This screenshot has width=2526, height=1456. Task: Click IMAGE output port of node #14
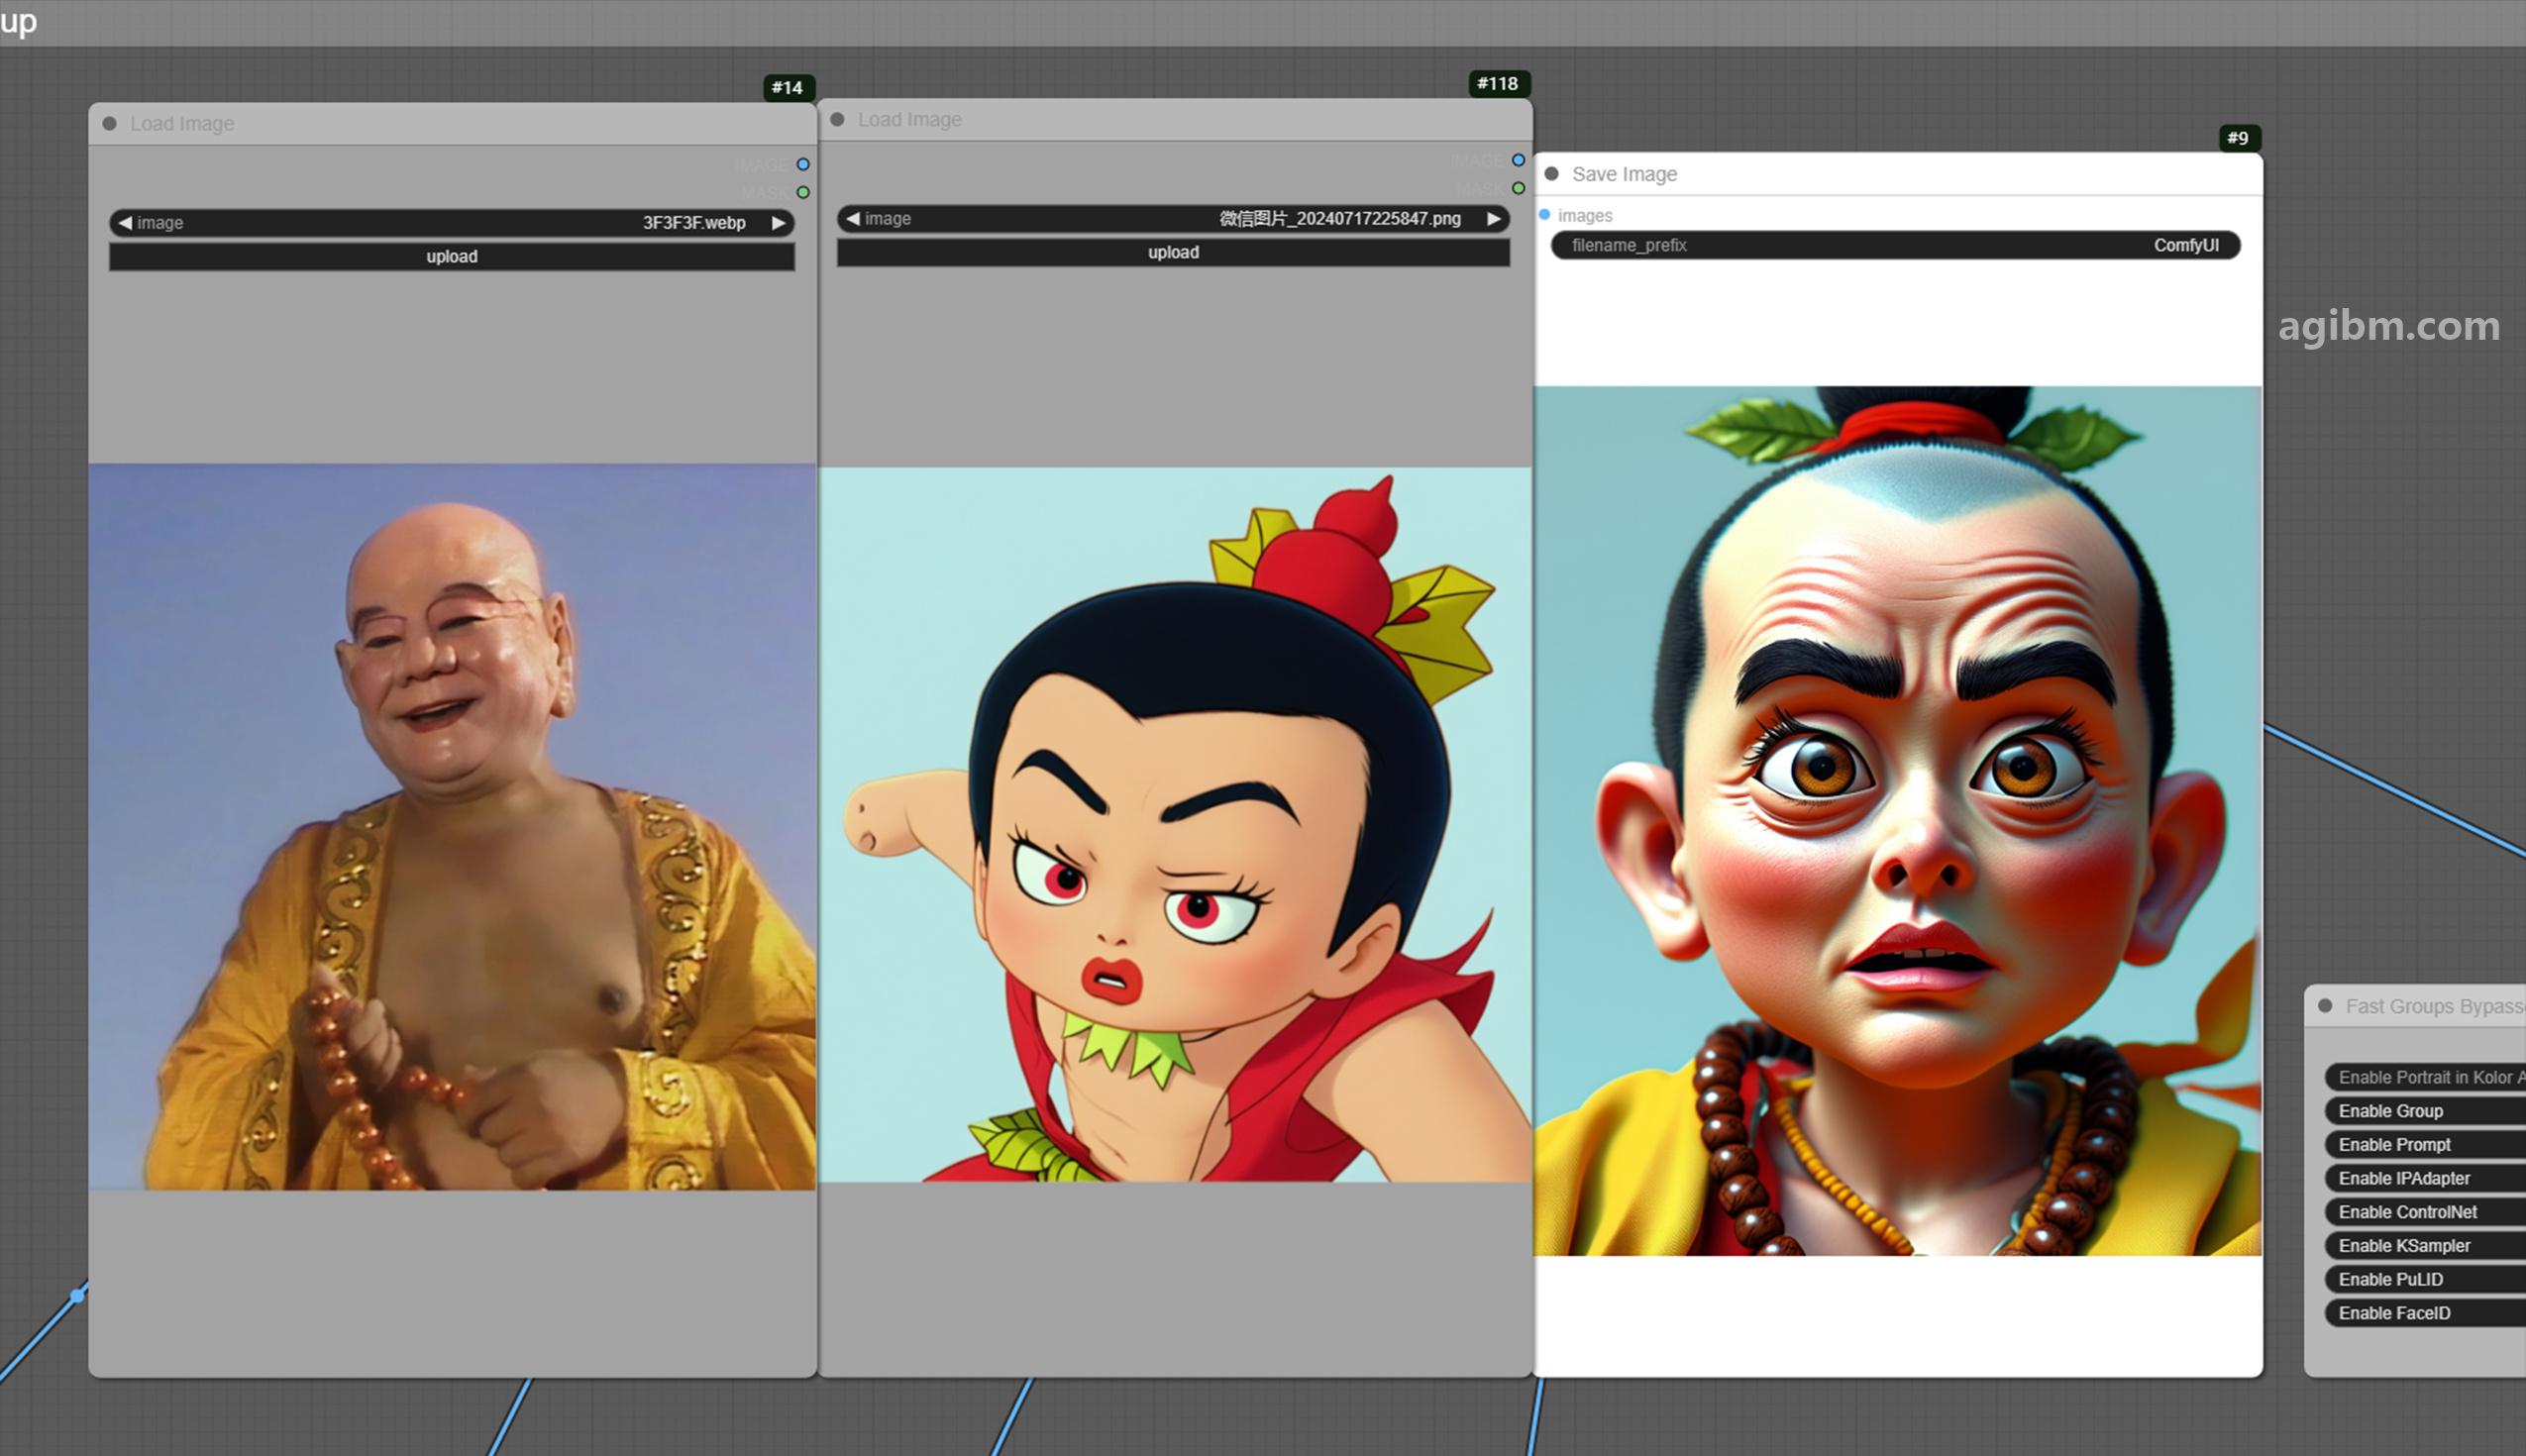[x=803, y=164]
